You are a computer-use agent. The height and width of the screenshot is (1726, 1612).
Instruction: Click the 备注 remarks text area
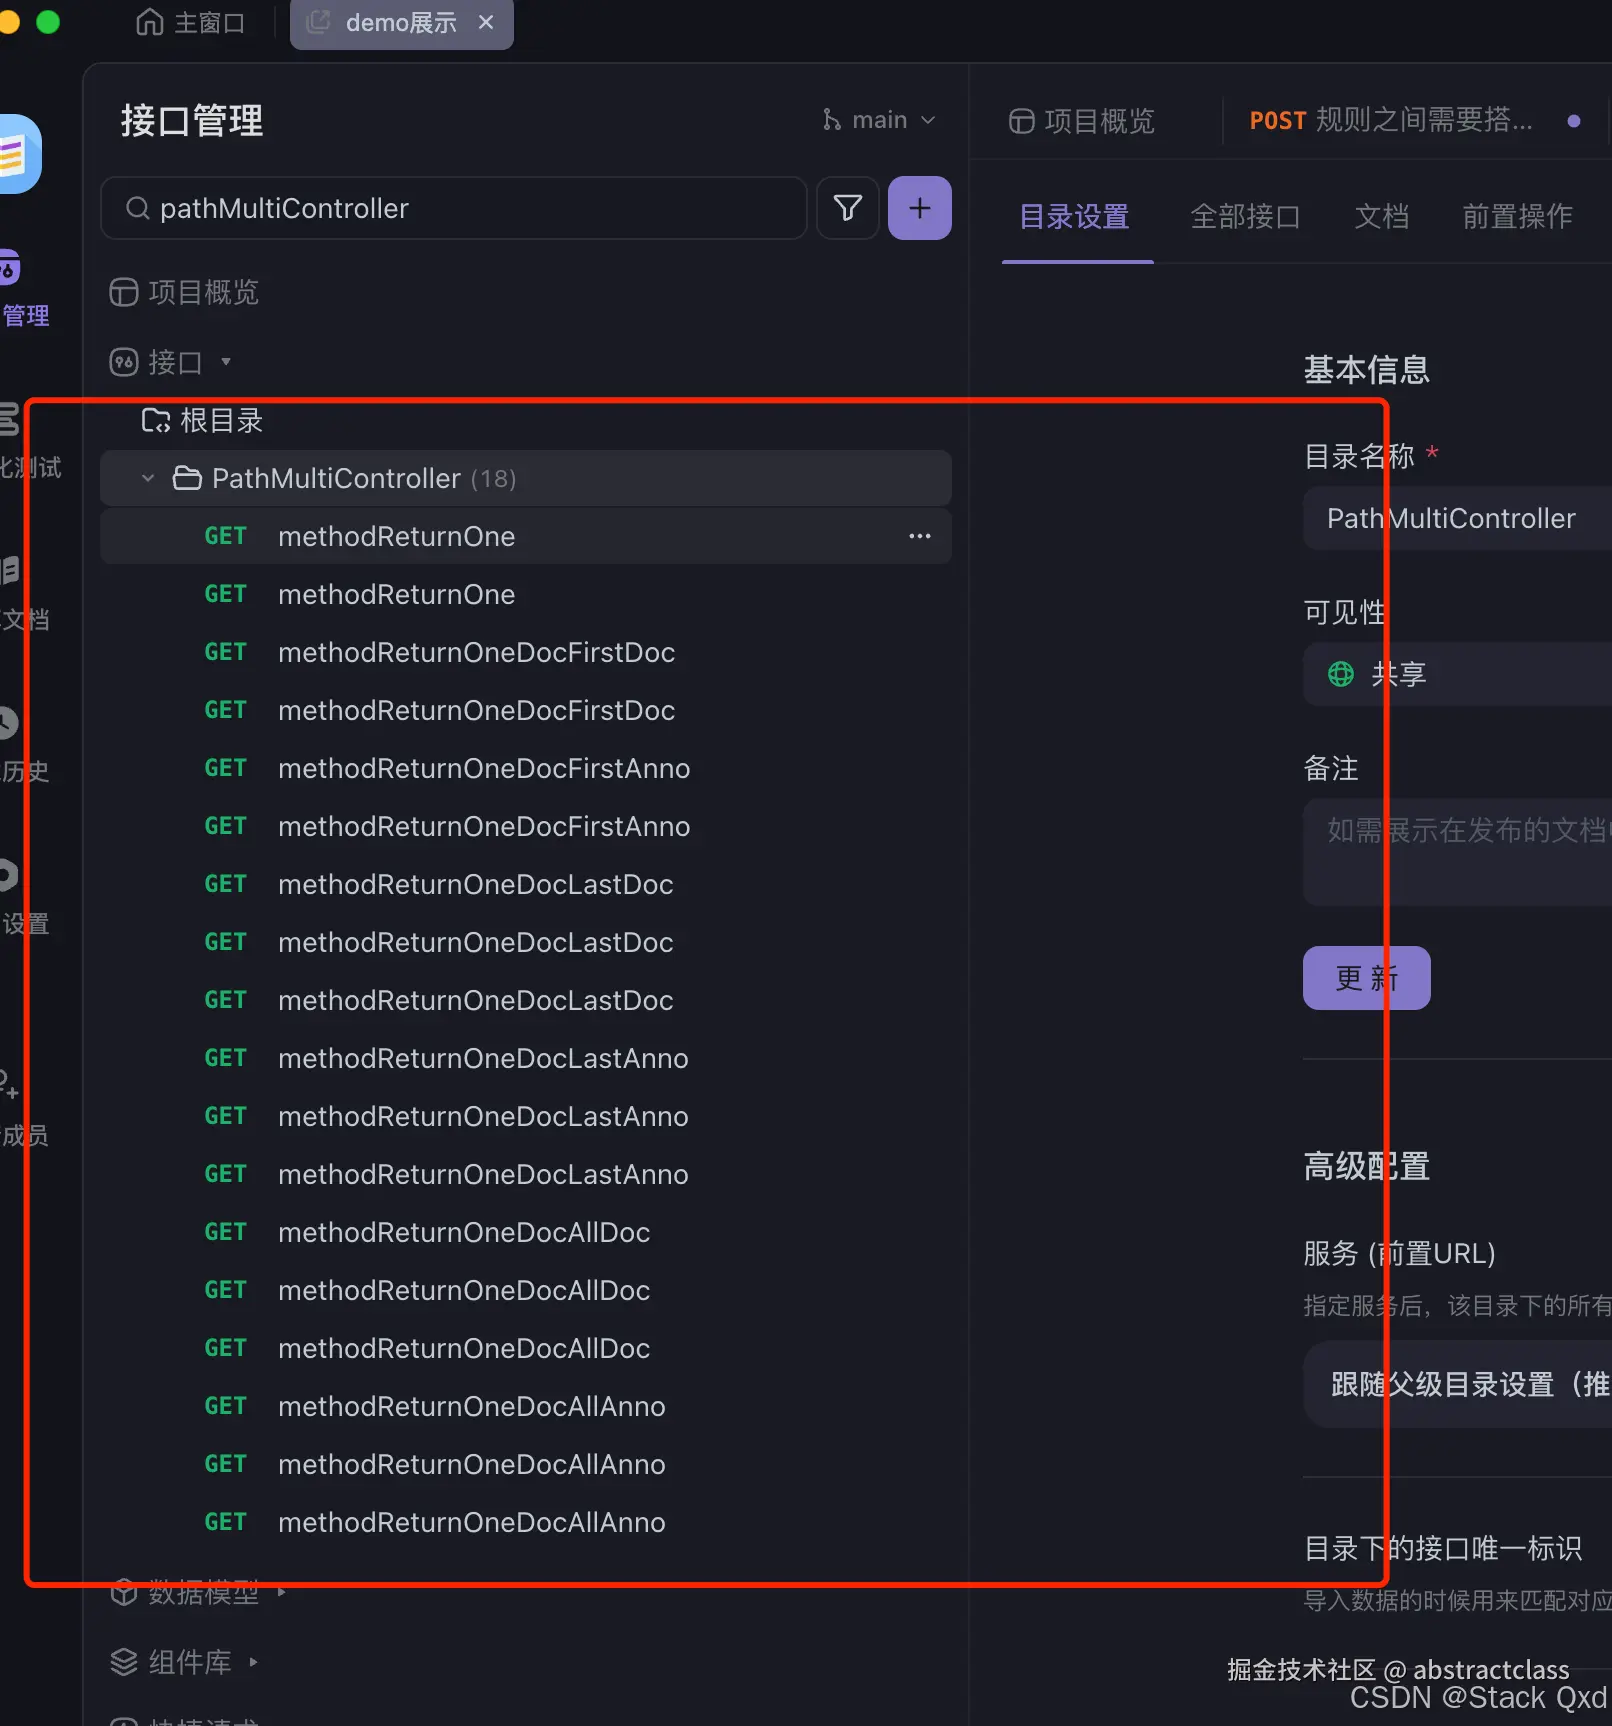click(x=1460, y=850)
